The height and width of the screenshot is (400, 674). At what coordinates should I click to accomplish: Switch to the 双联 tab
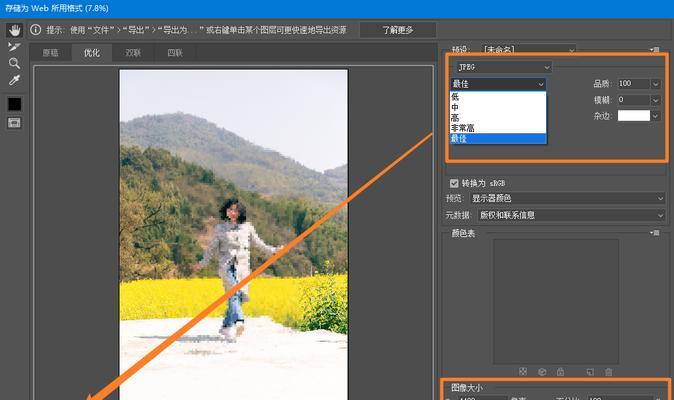(x=133, y=53)
